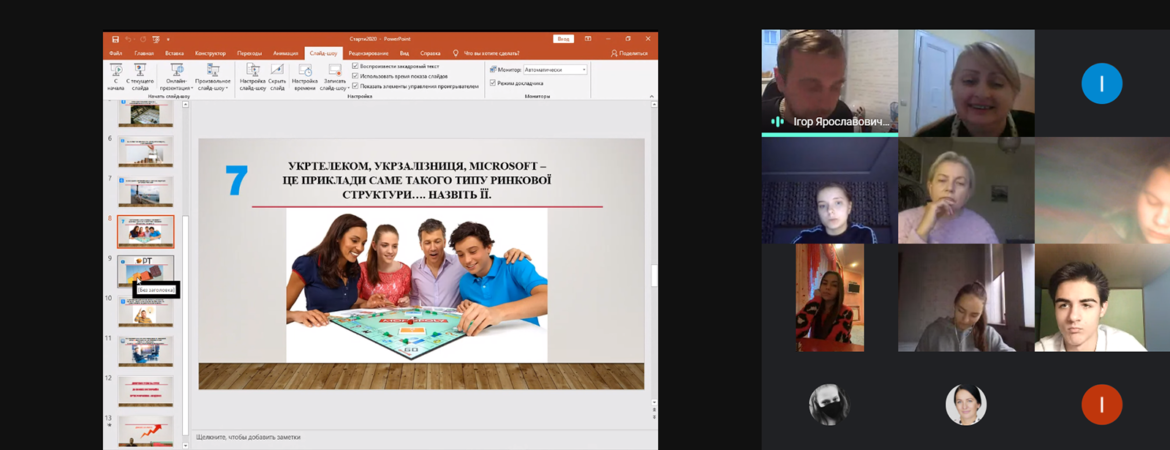Viewport: 1170px width, 450px height.
Task: Click the video tile of man in white shirt
Action: point(1102,298)
